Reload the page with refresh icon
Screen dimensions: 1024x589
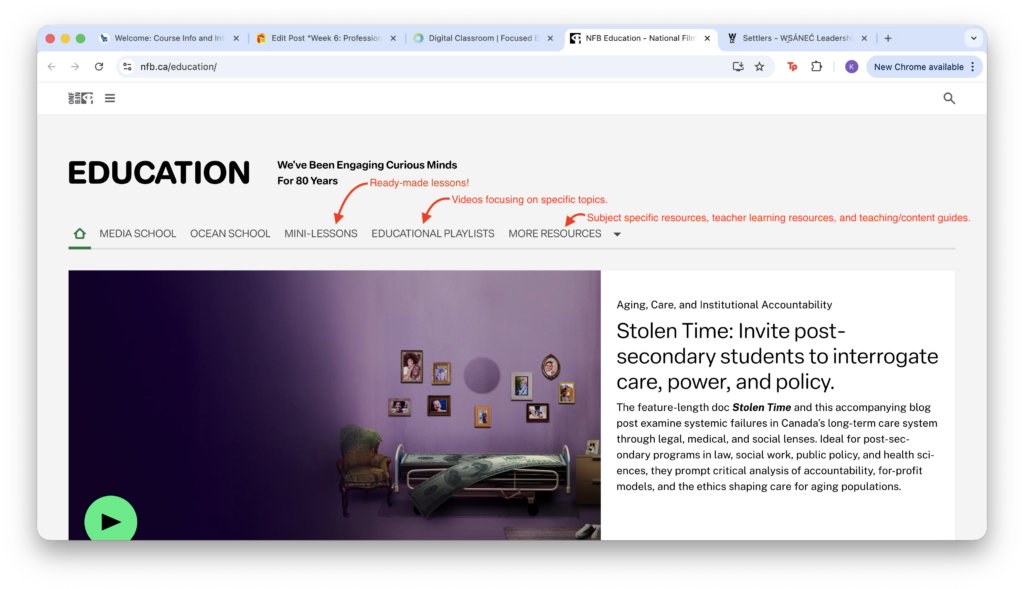(x=99, y=67)
